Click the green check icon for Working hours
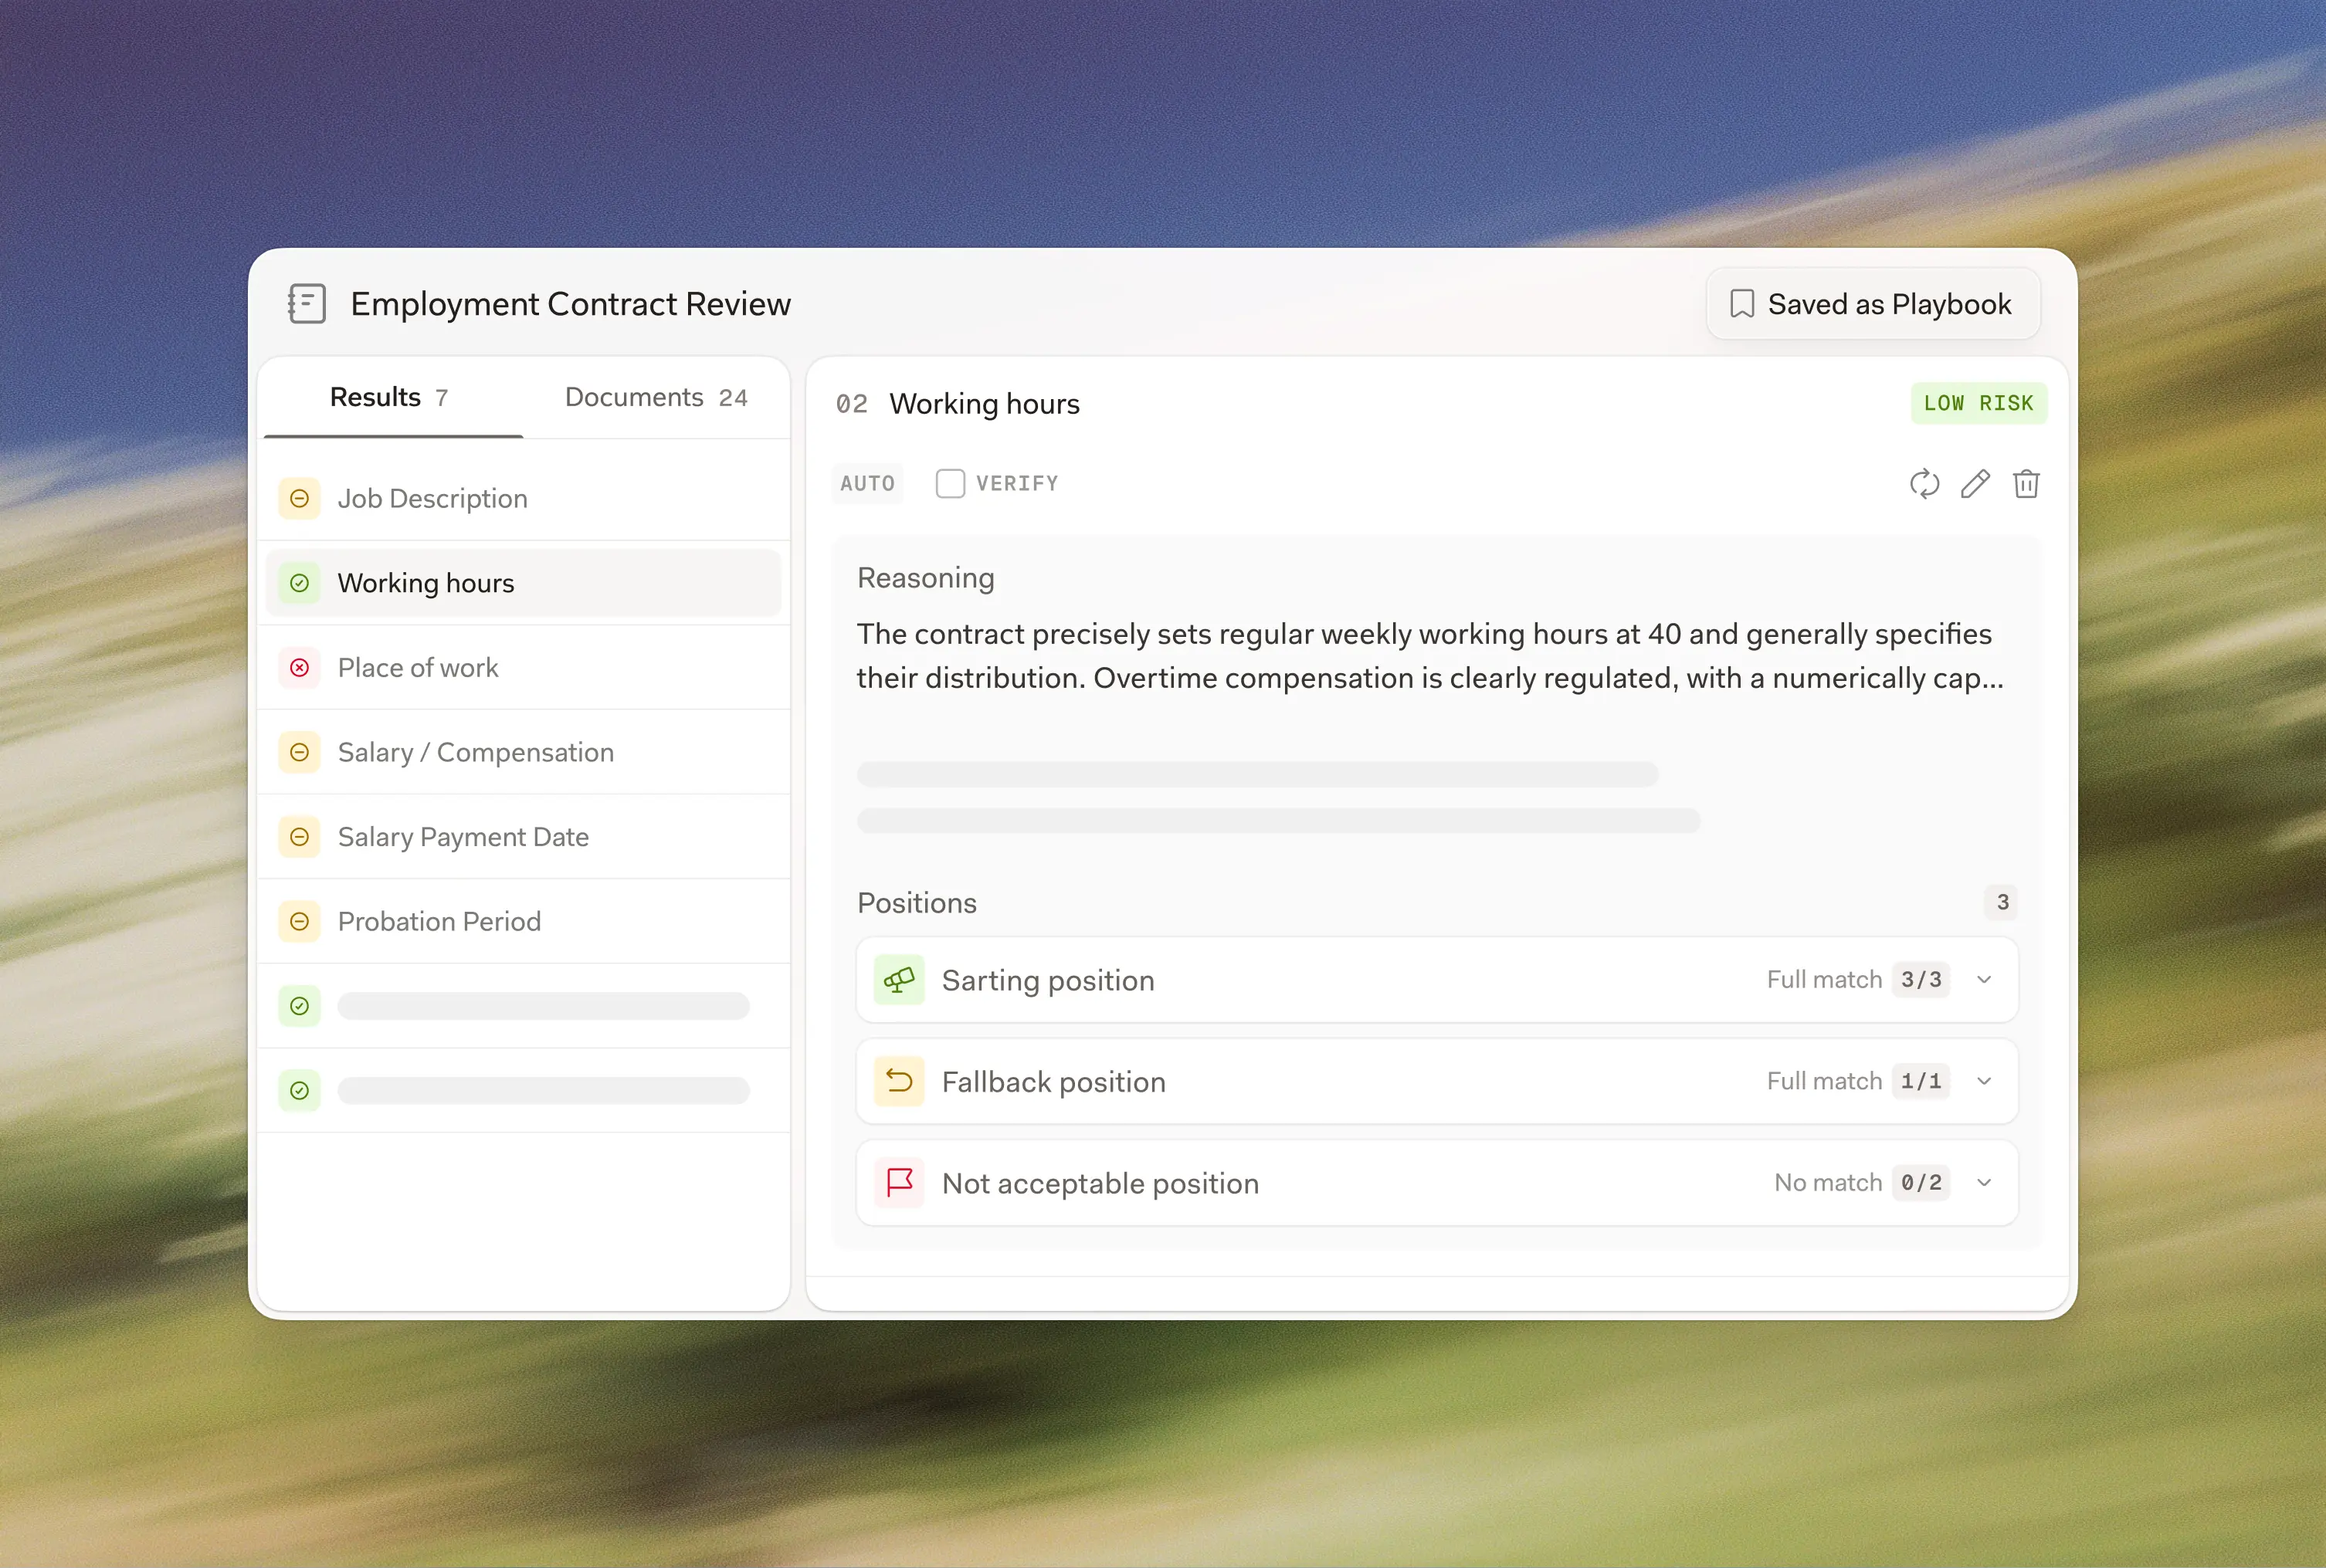This screenshot has width=2326, height=1568. (299, 583)
